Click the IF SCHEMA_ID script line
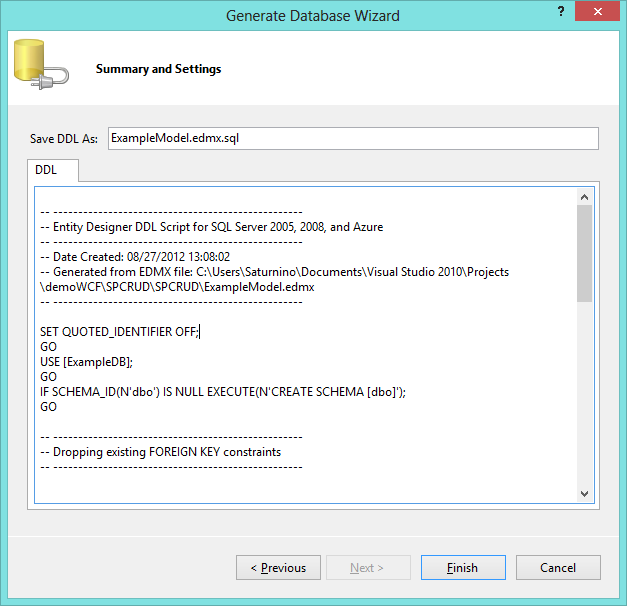The image size is (627, 606). [x=222, y=392]
